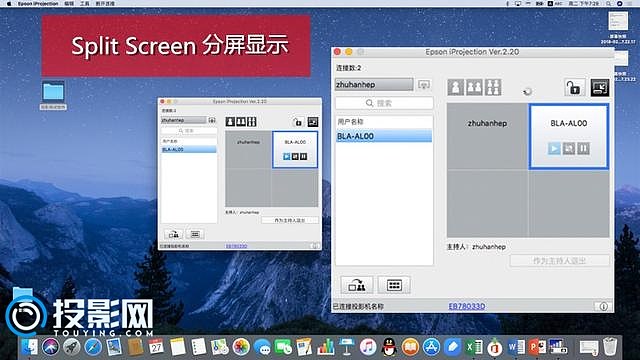Click stop button on large BLA-AL00 panel
The image size is (640, 360).
point(569,148)
